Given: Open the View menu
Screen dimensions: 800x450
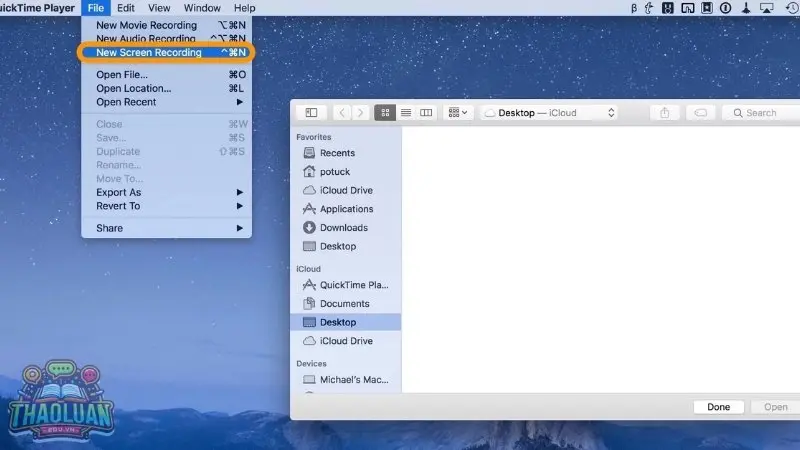Looking at the screenshot, I should (159, 8).
